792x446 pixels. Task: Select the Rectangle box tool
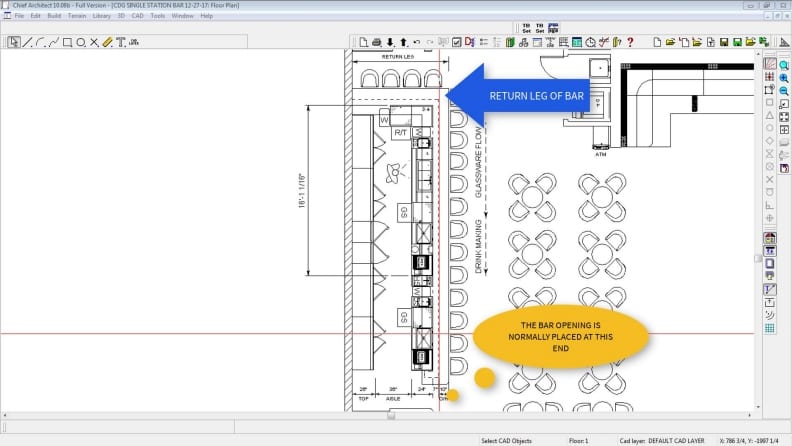[x=67, y=42]
